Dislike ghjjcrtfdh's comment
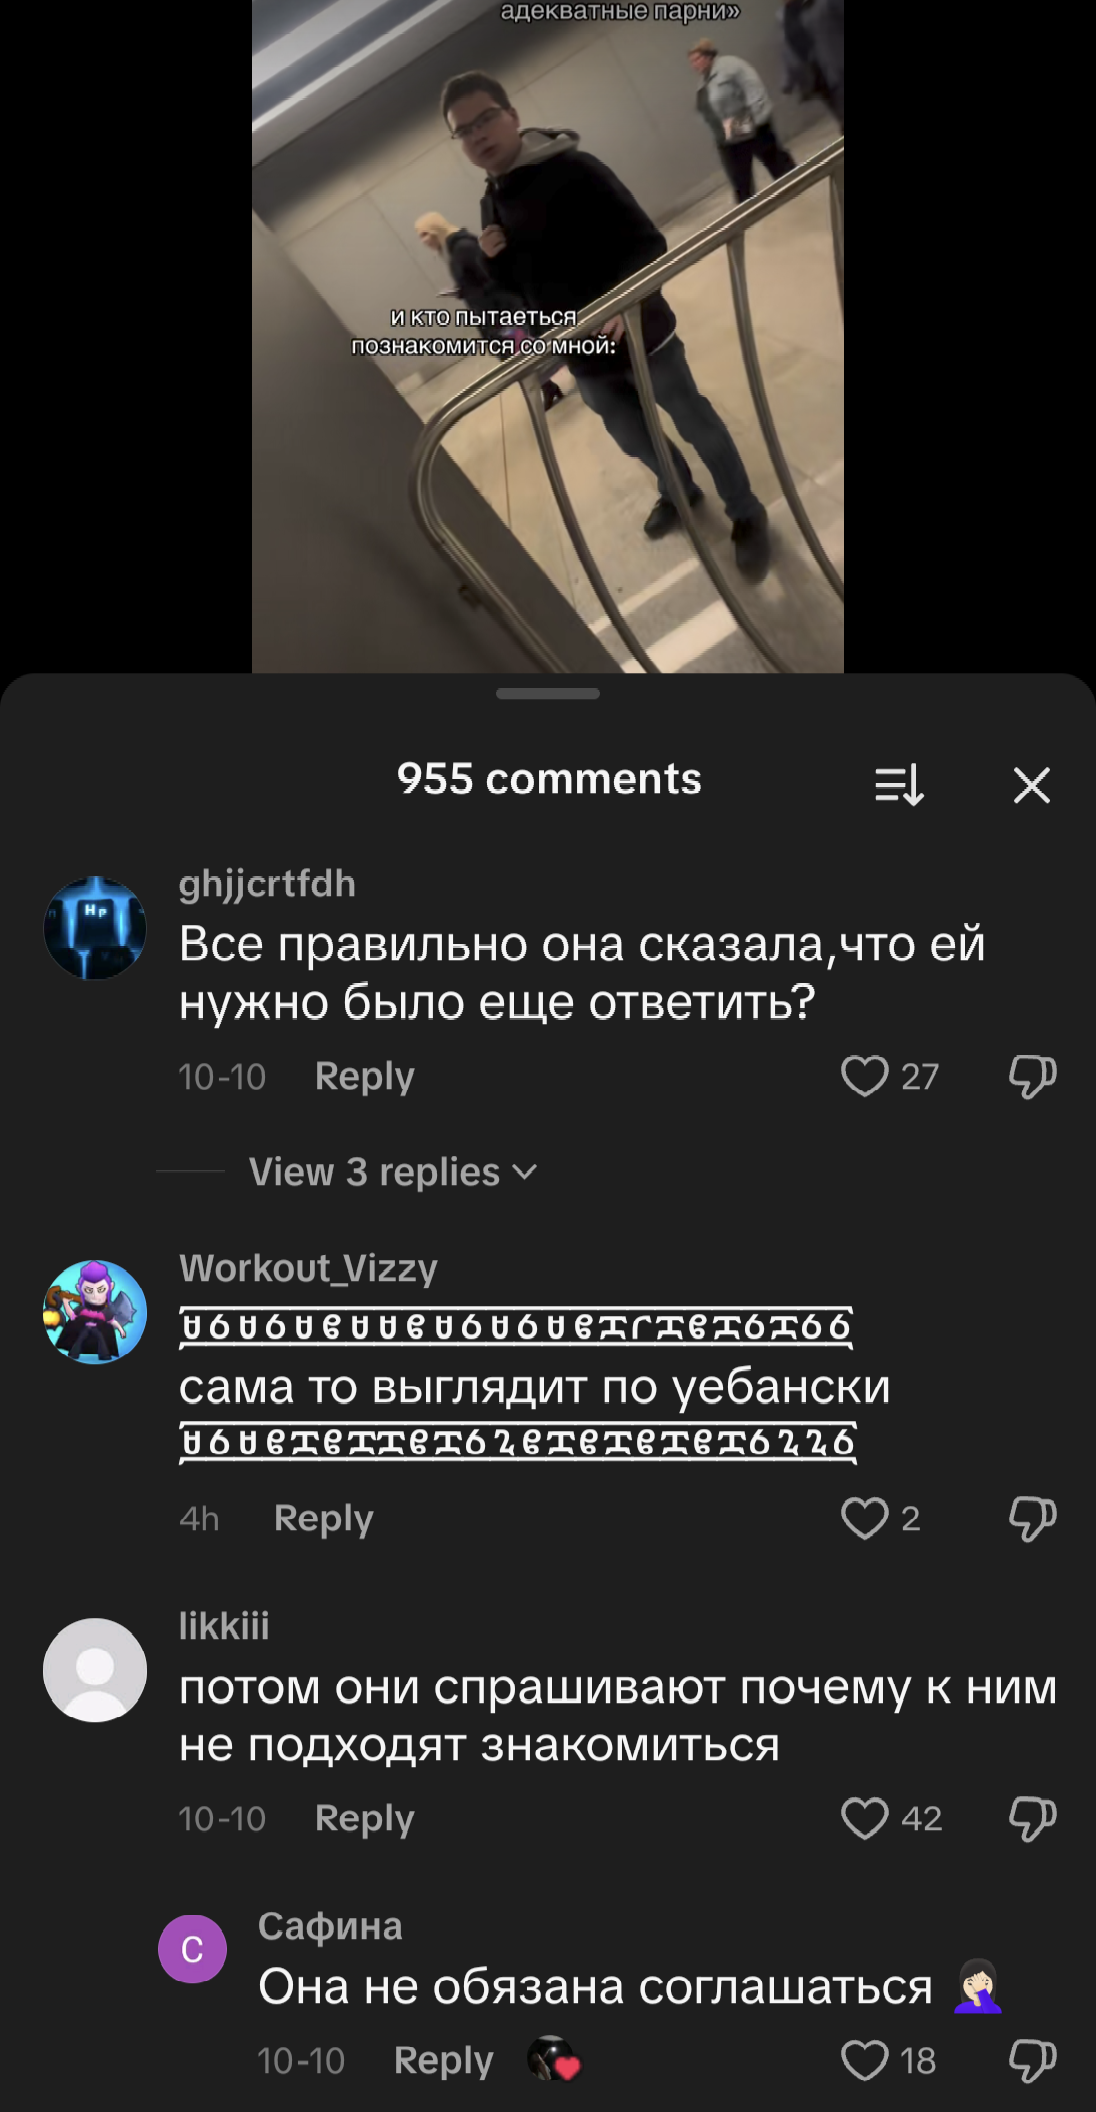The width and height of the screenshot is (1096, 2112). tap(1032, 1076)
